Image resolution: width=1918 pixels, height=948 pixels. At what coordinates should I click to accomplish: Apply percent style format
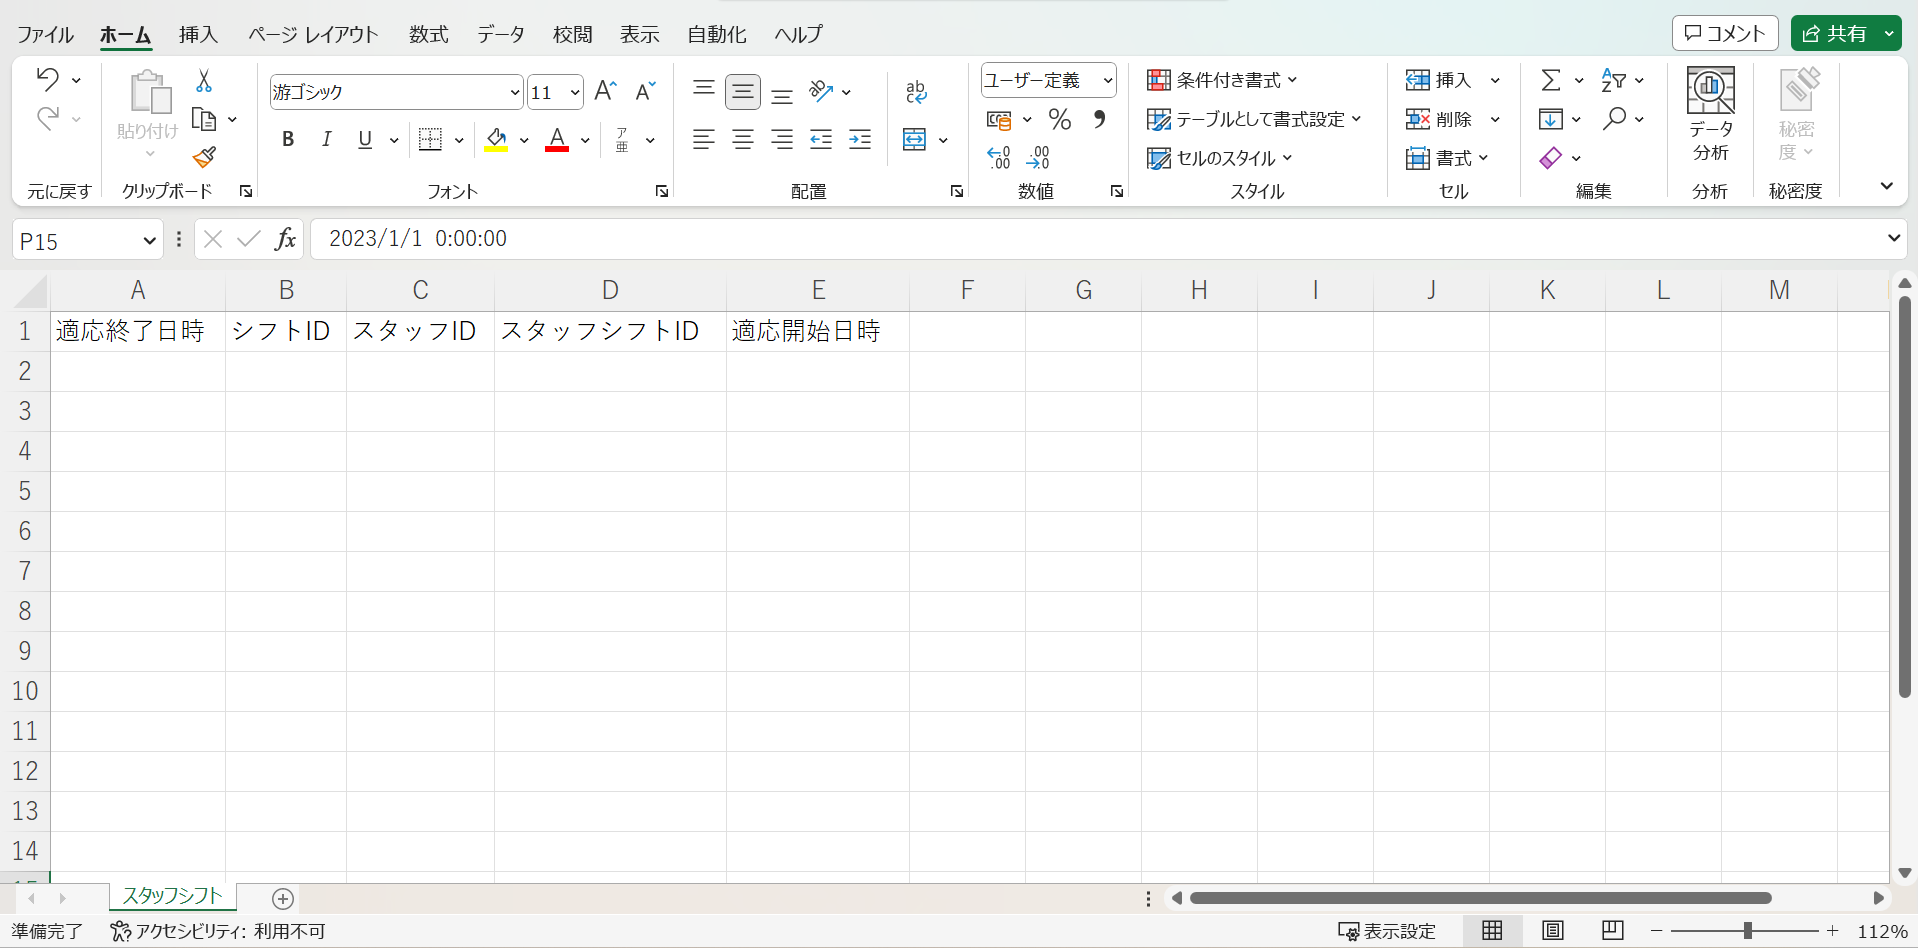(x=1059, y=119)
